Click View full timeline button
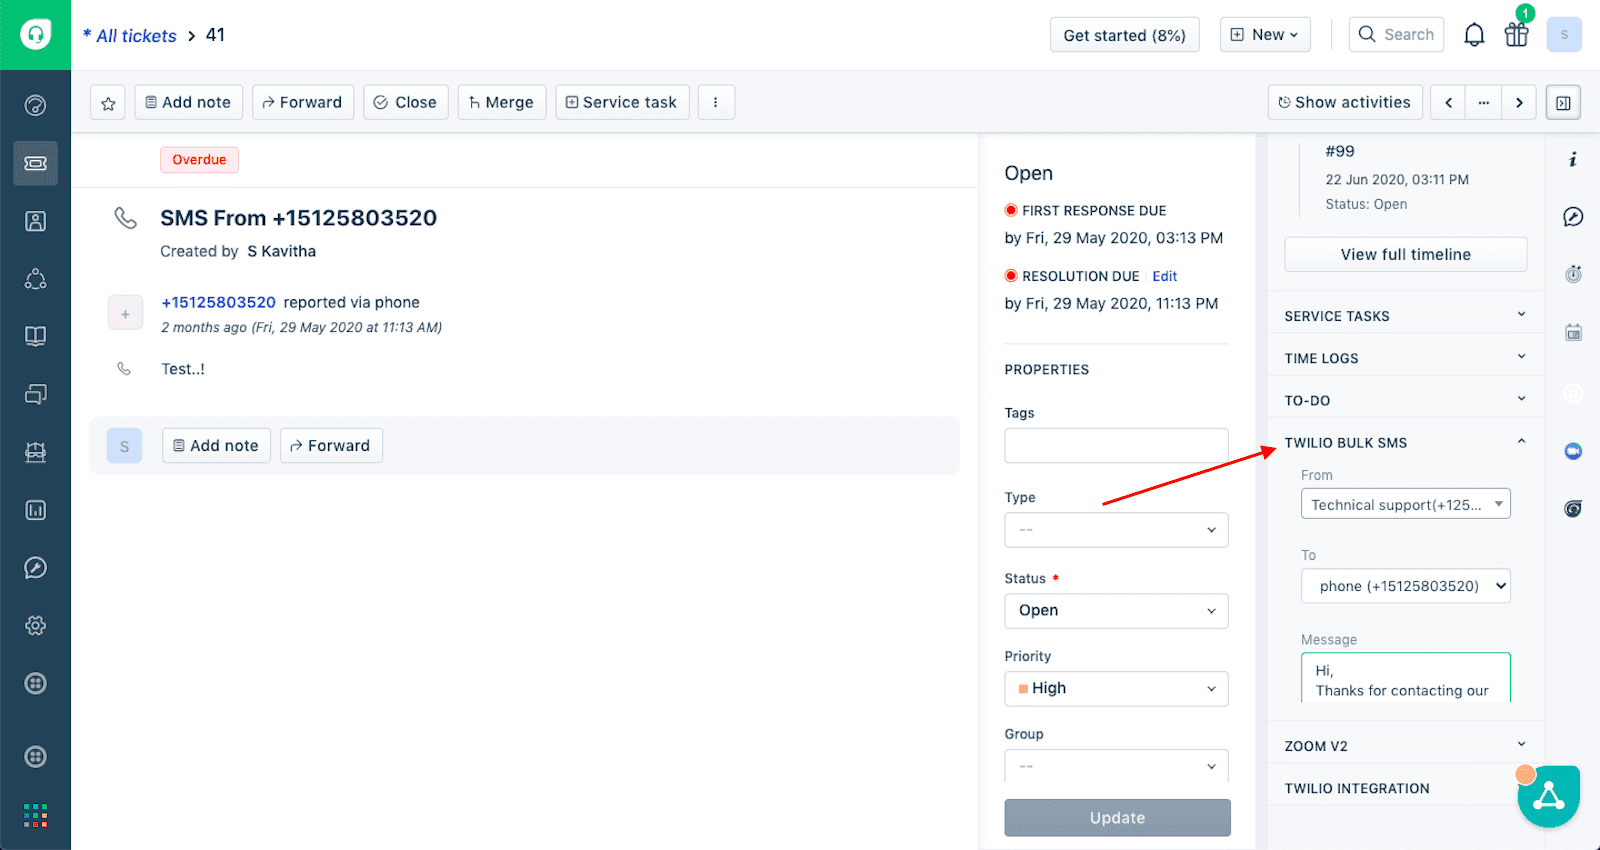This screenshot has height=850, width=1600. pyautogui.click(x=1405, y=254)
